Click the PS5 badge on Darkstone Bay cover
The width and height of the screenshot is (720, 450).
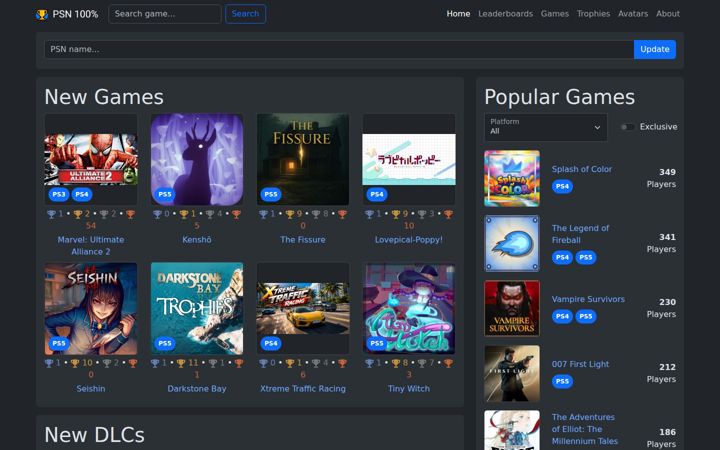click(x=165, y=343)
